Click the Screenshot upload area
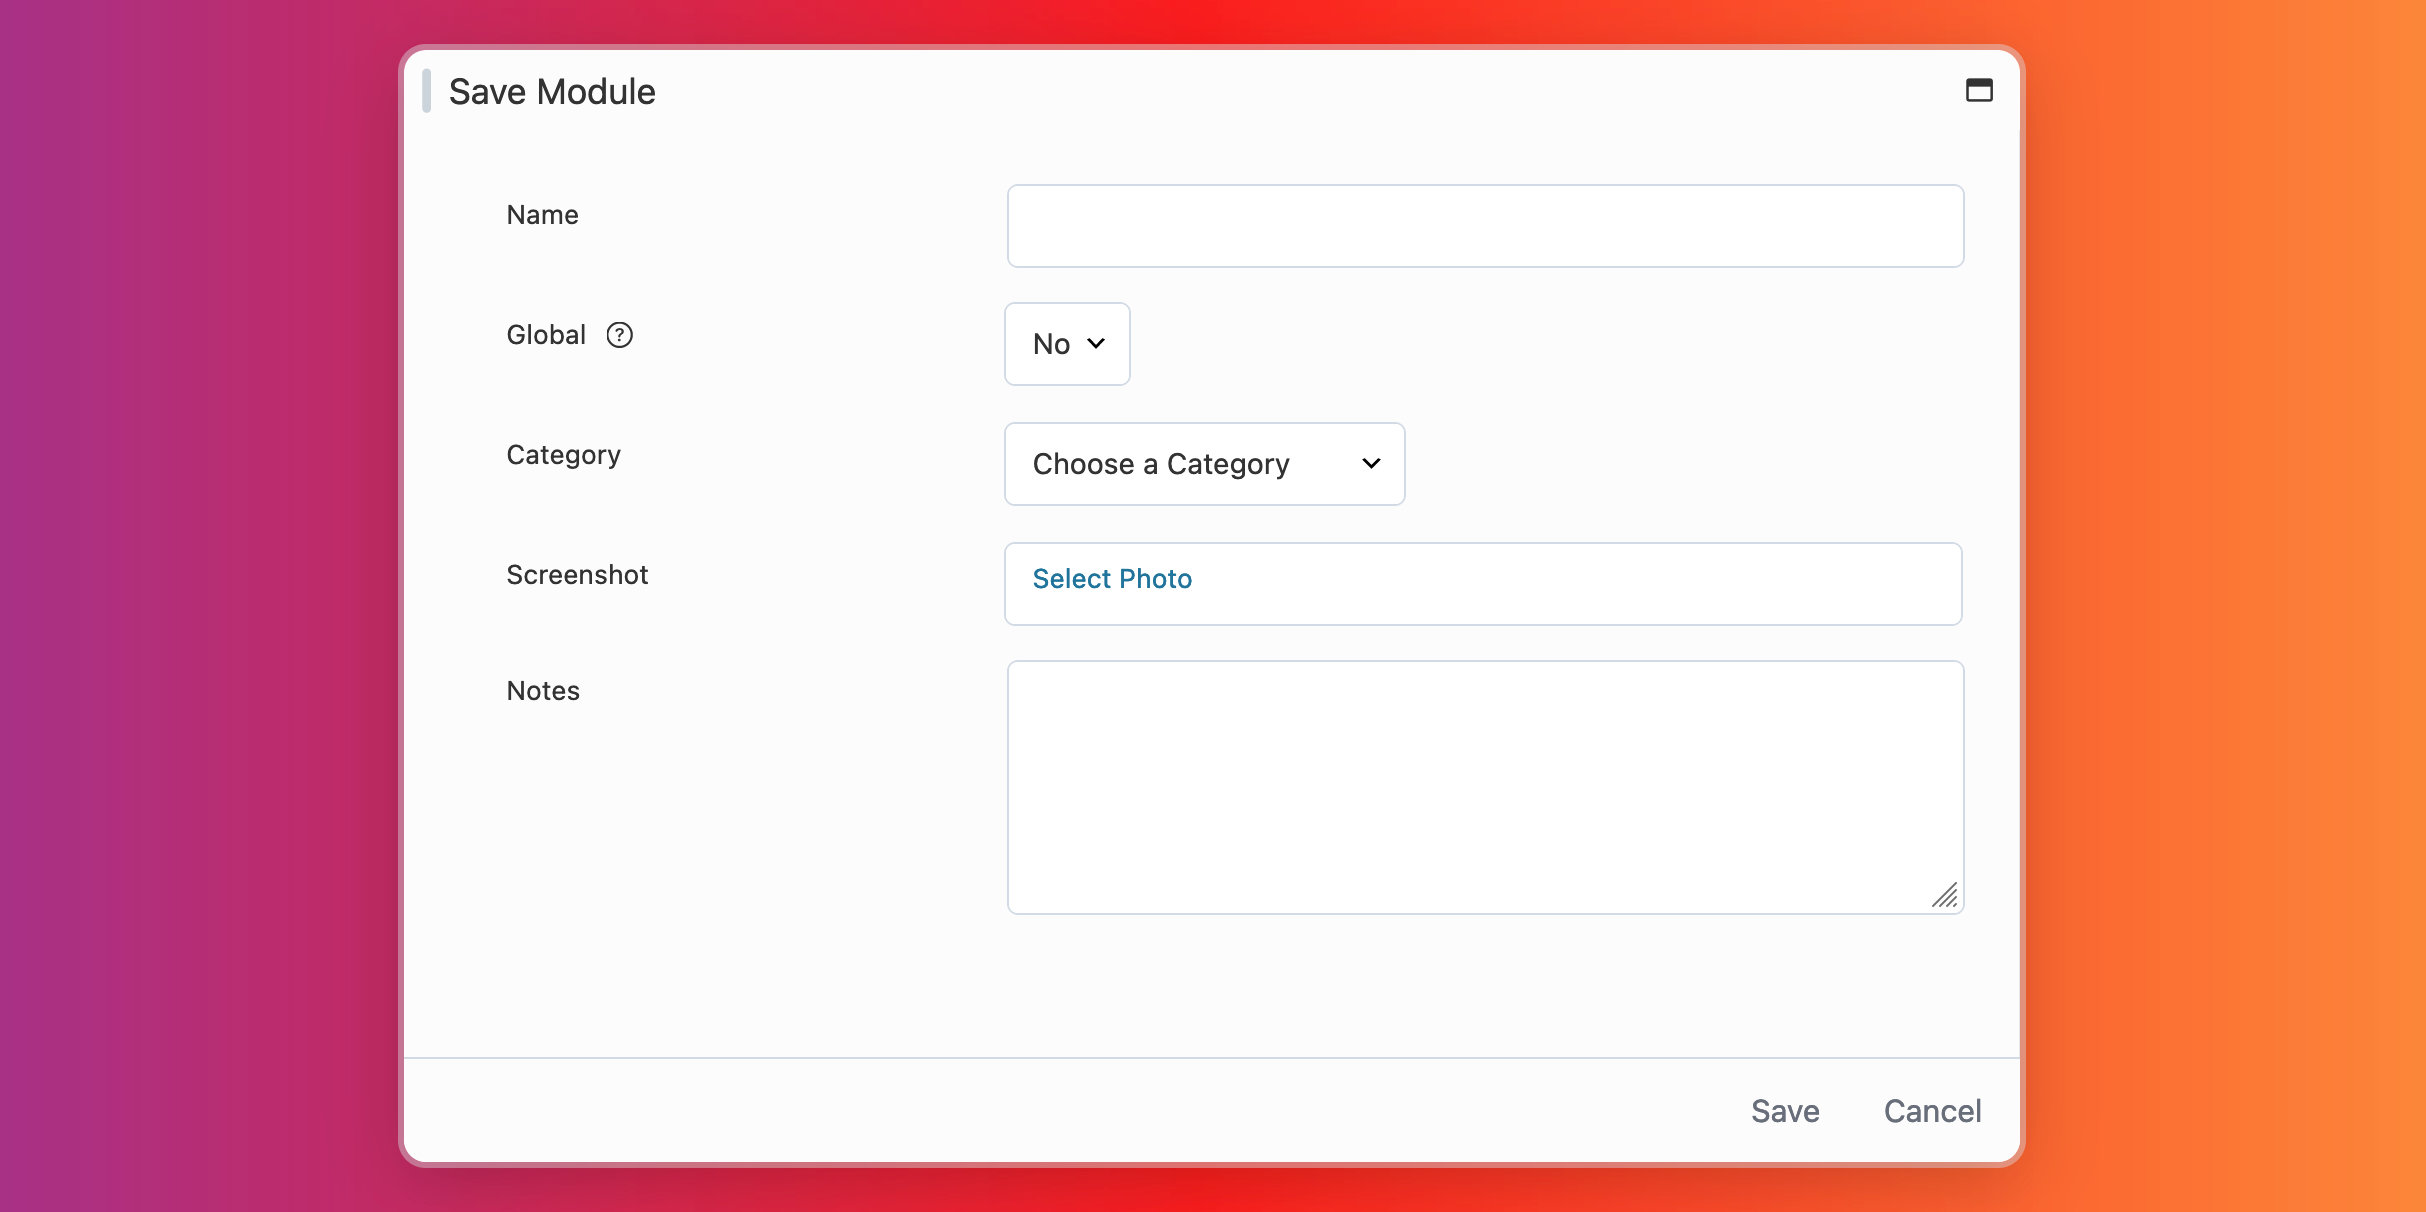2426x1212 pixels. (x=1484, y=584)
